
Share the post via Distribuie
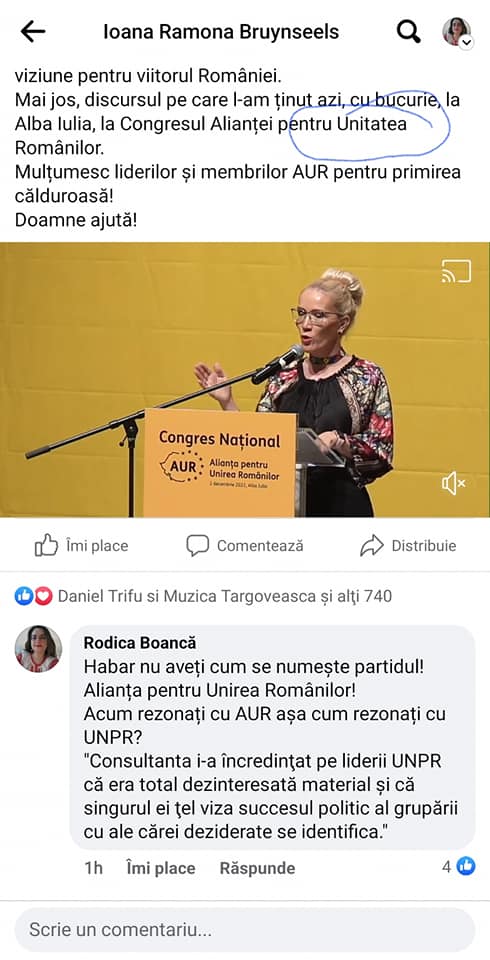coord(408,545)
